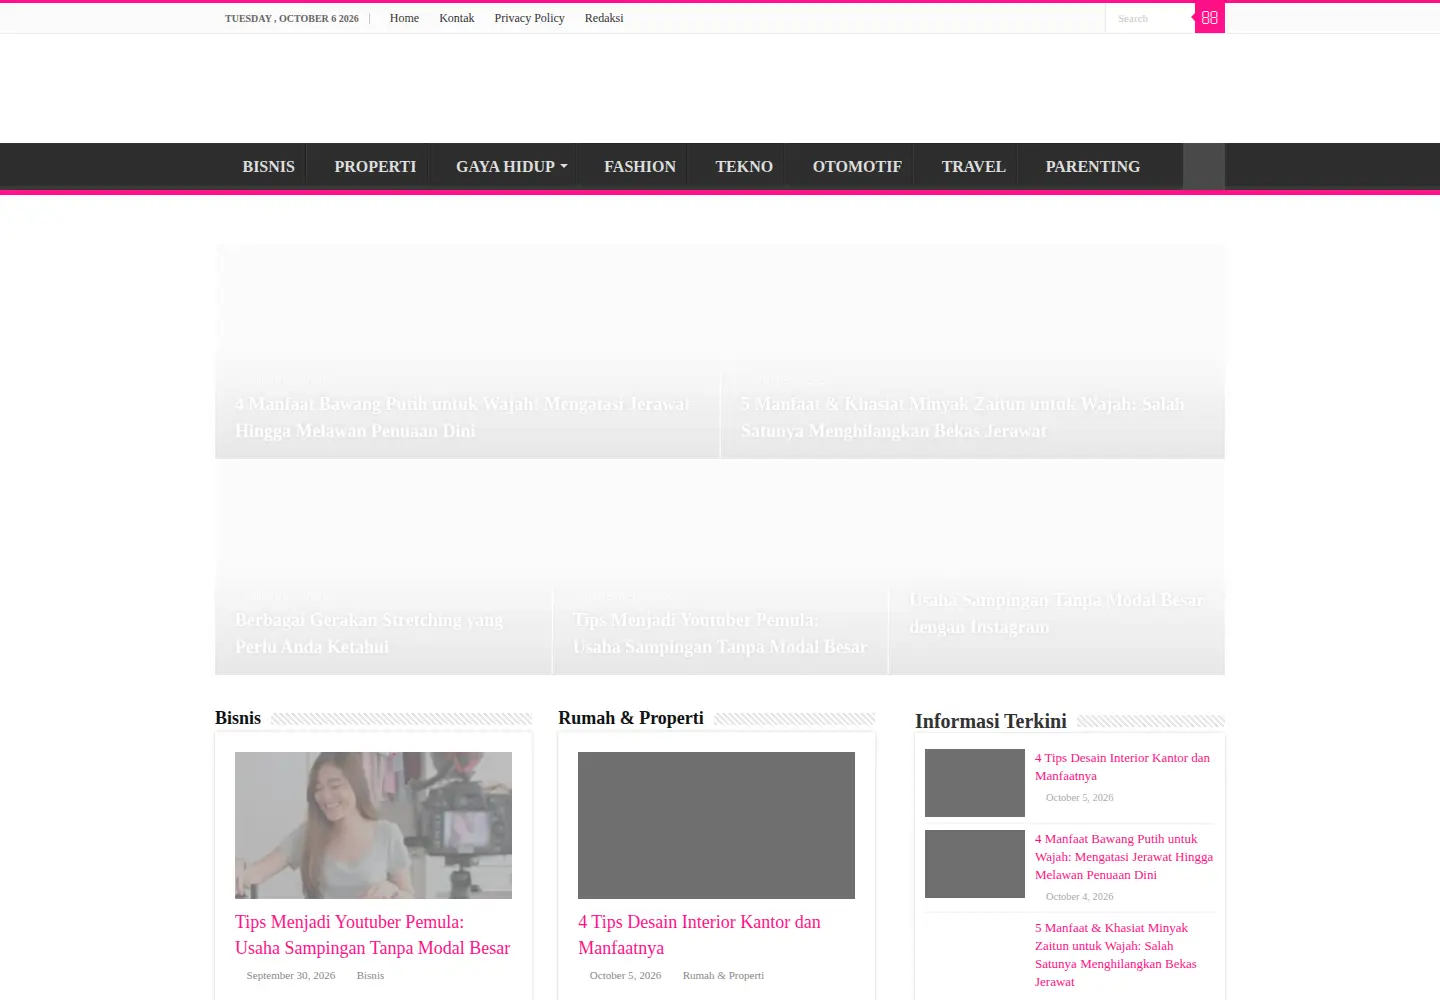
Task: Open featured slide 'Berbagai Gerakan Stretching'
Action: click(x=369, y=633)
